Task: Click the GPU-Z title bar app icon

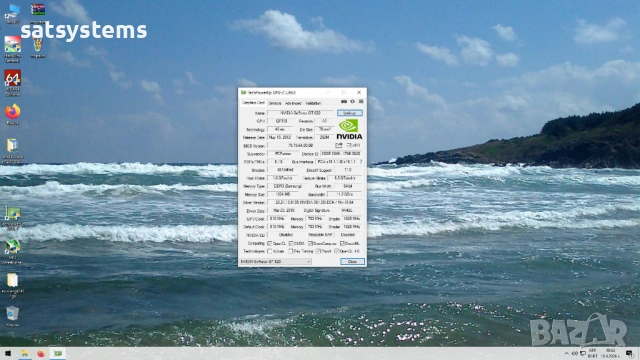Action: coord(243,93)
